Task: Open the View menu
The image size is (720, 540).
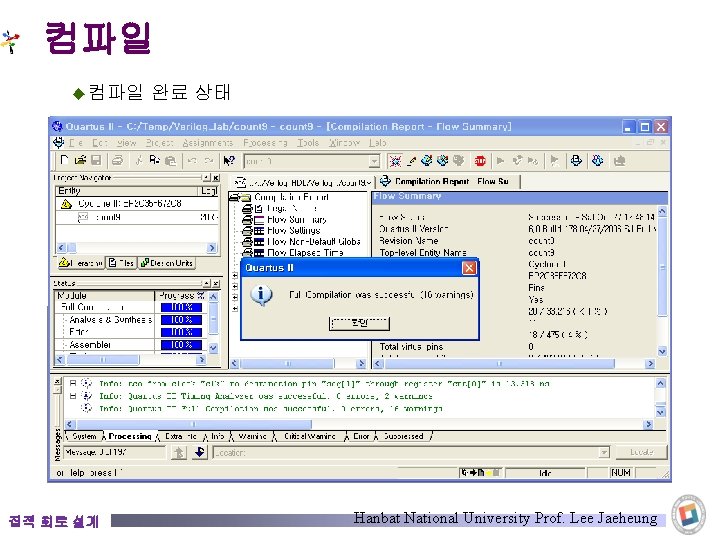Action: pyautogui.click(x=126, y=143)
